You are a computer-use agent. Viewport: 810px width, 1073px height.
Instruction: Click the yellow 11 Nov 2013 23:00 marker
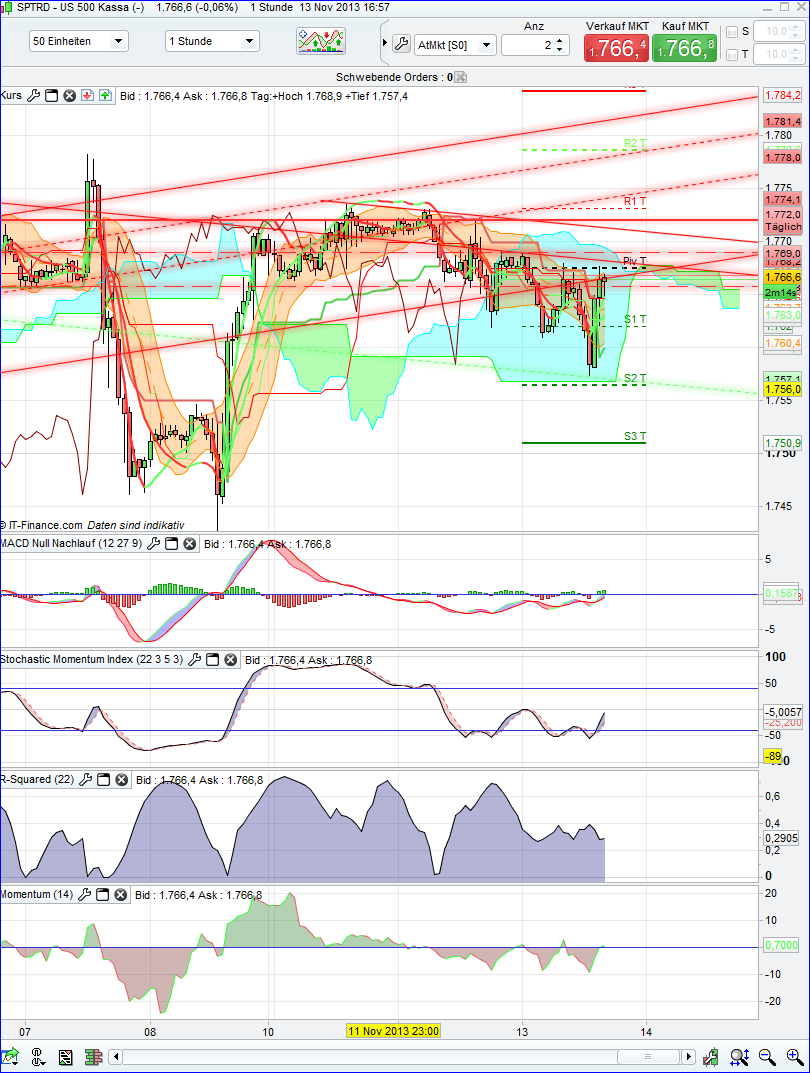click(x=393, y=1031)
